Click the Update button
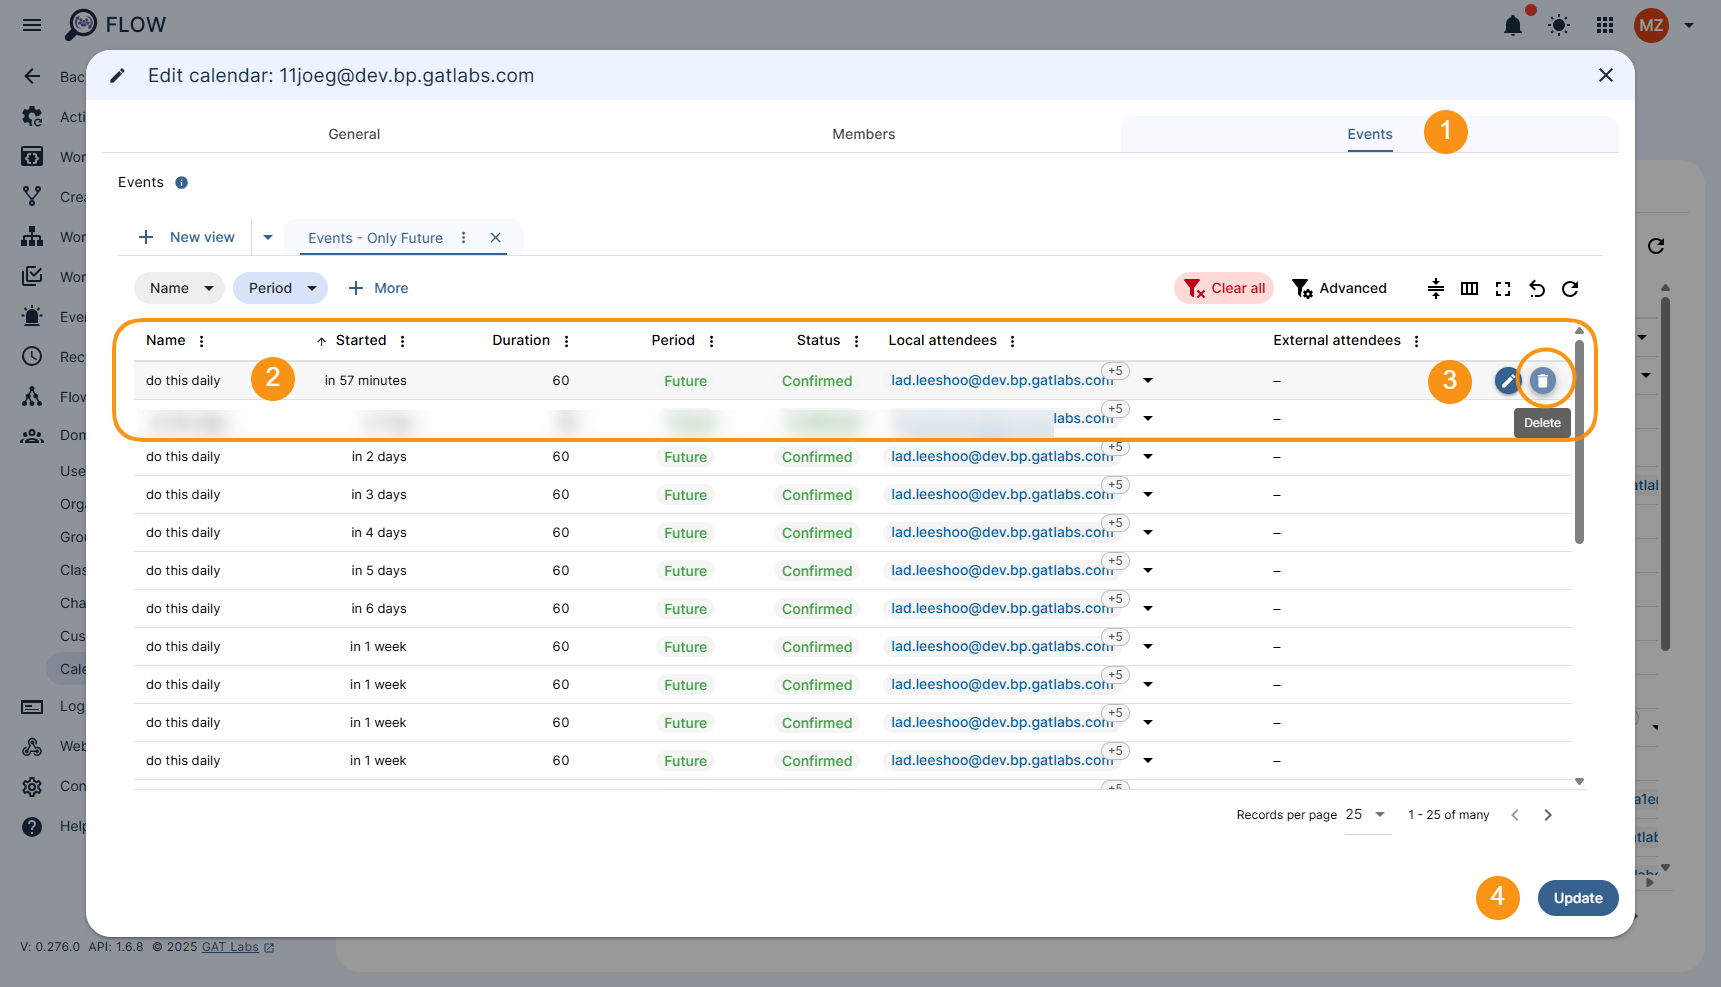 click(x=1577, y=898)
